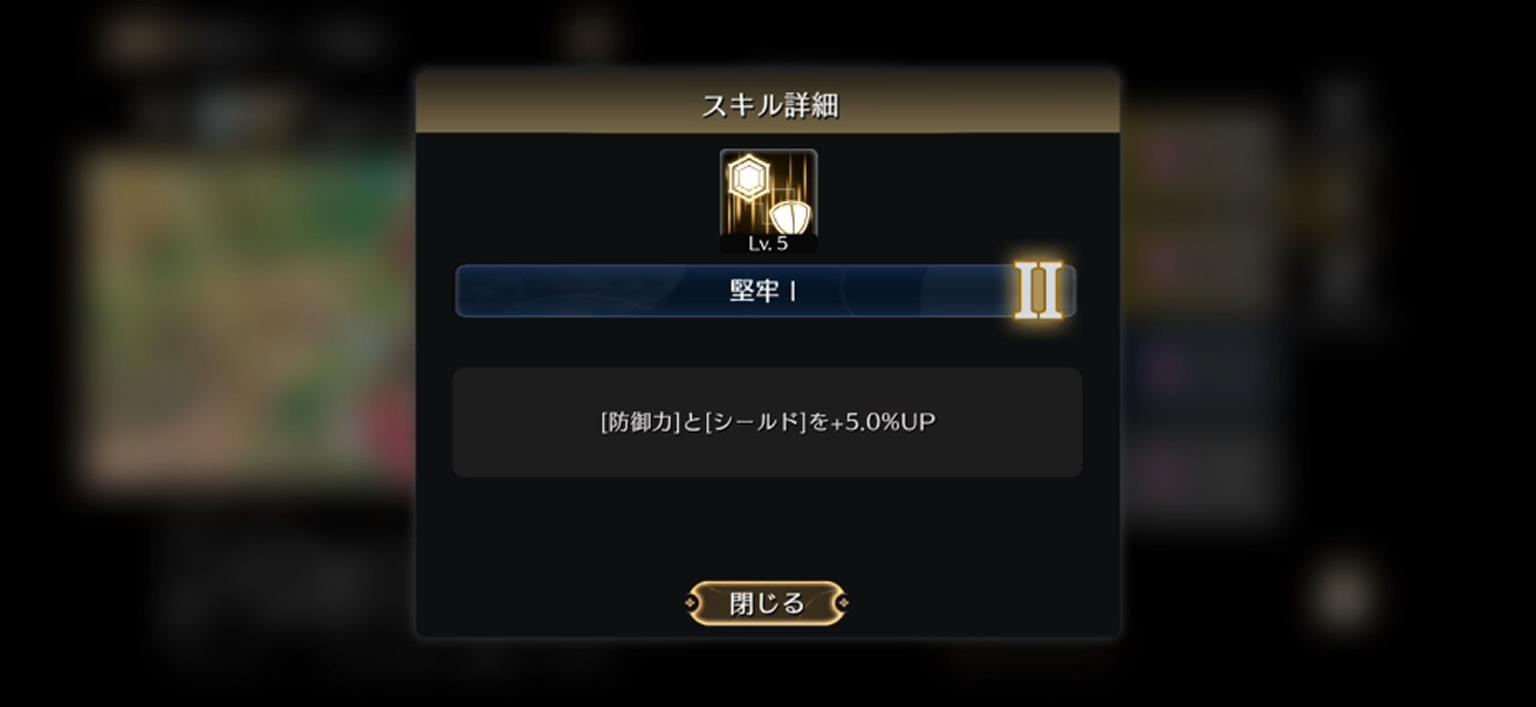The width and height of the screenshot is (1536, 707).
Task: Close the dialog with the 閉じる button
Action: [767, 603]
